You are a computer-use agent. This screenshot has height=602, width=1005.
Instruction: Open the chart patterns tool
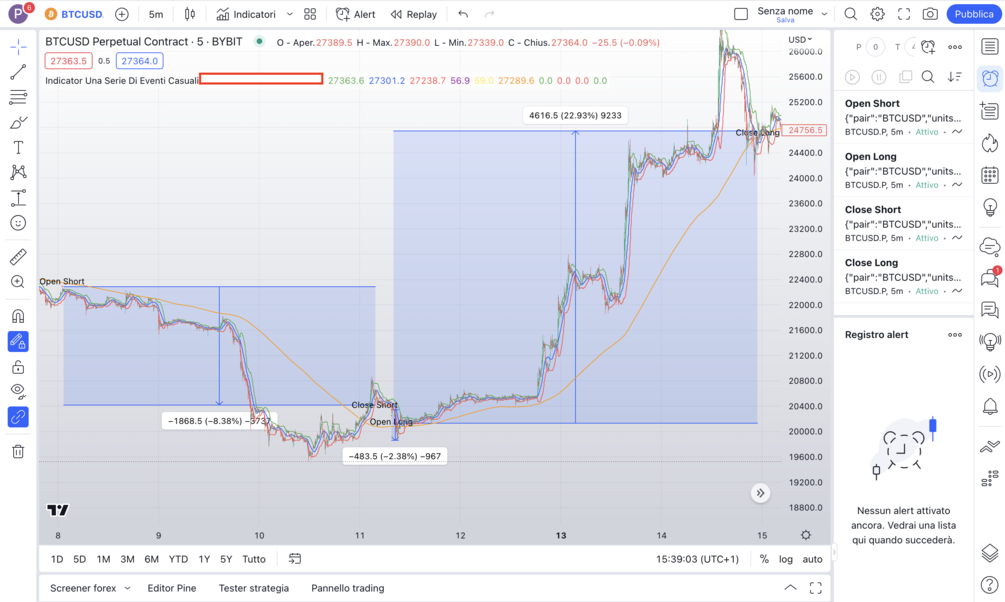pyautogui.click(x=18, y=172)
